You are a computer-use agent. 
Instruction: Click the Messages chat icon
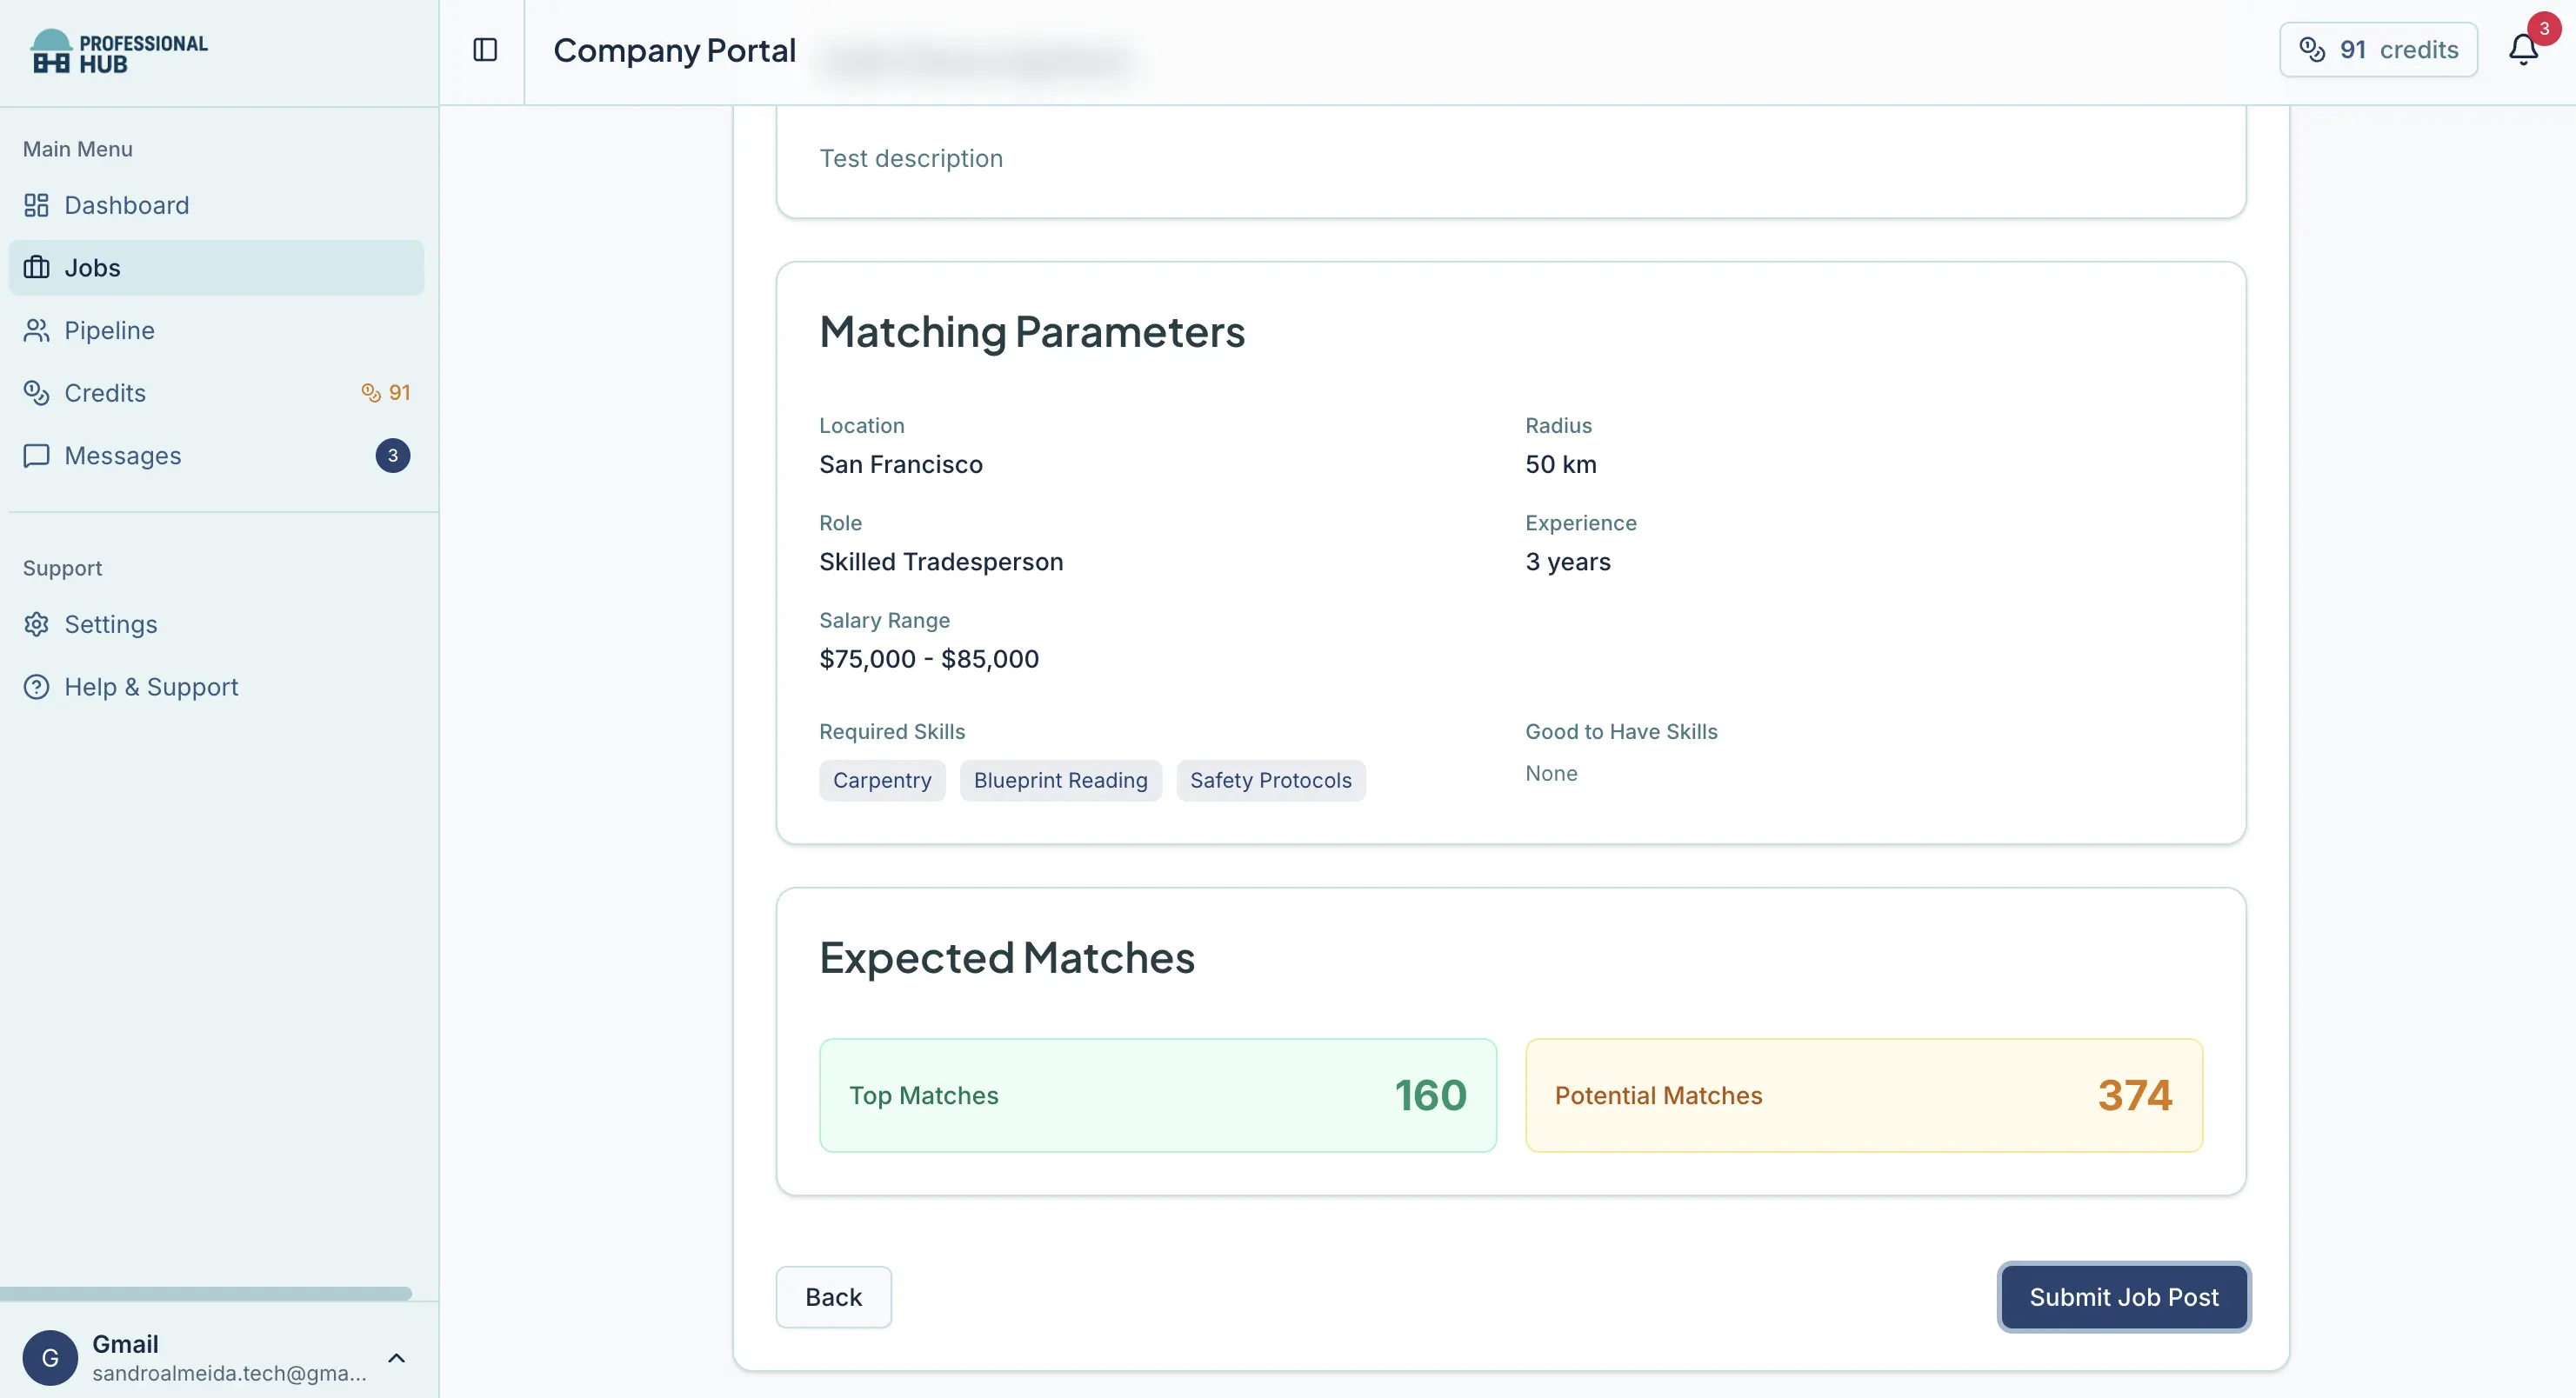36,456
